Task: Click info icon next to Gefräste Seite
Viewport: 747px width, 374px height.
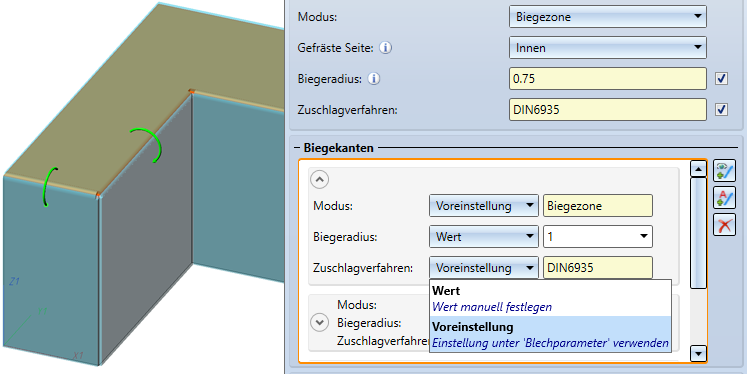Action: (x=385, y=48)
